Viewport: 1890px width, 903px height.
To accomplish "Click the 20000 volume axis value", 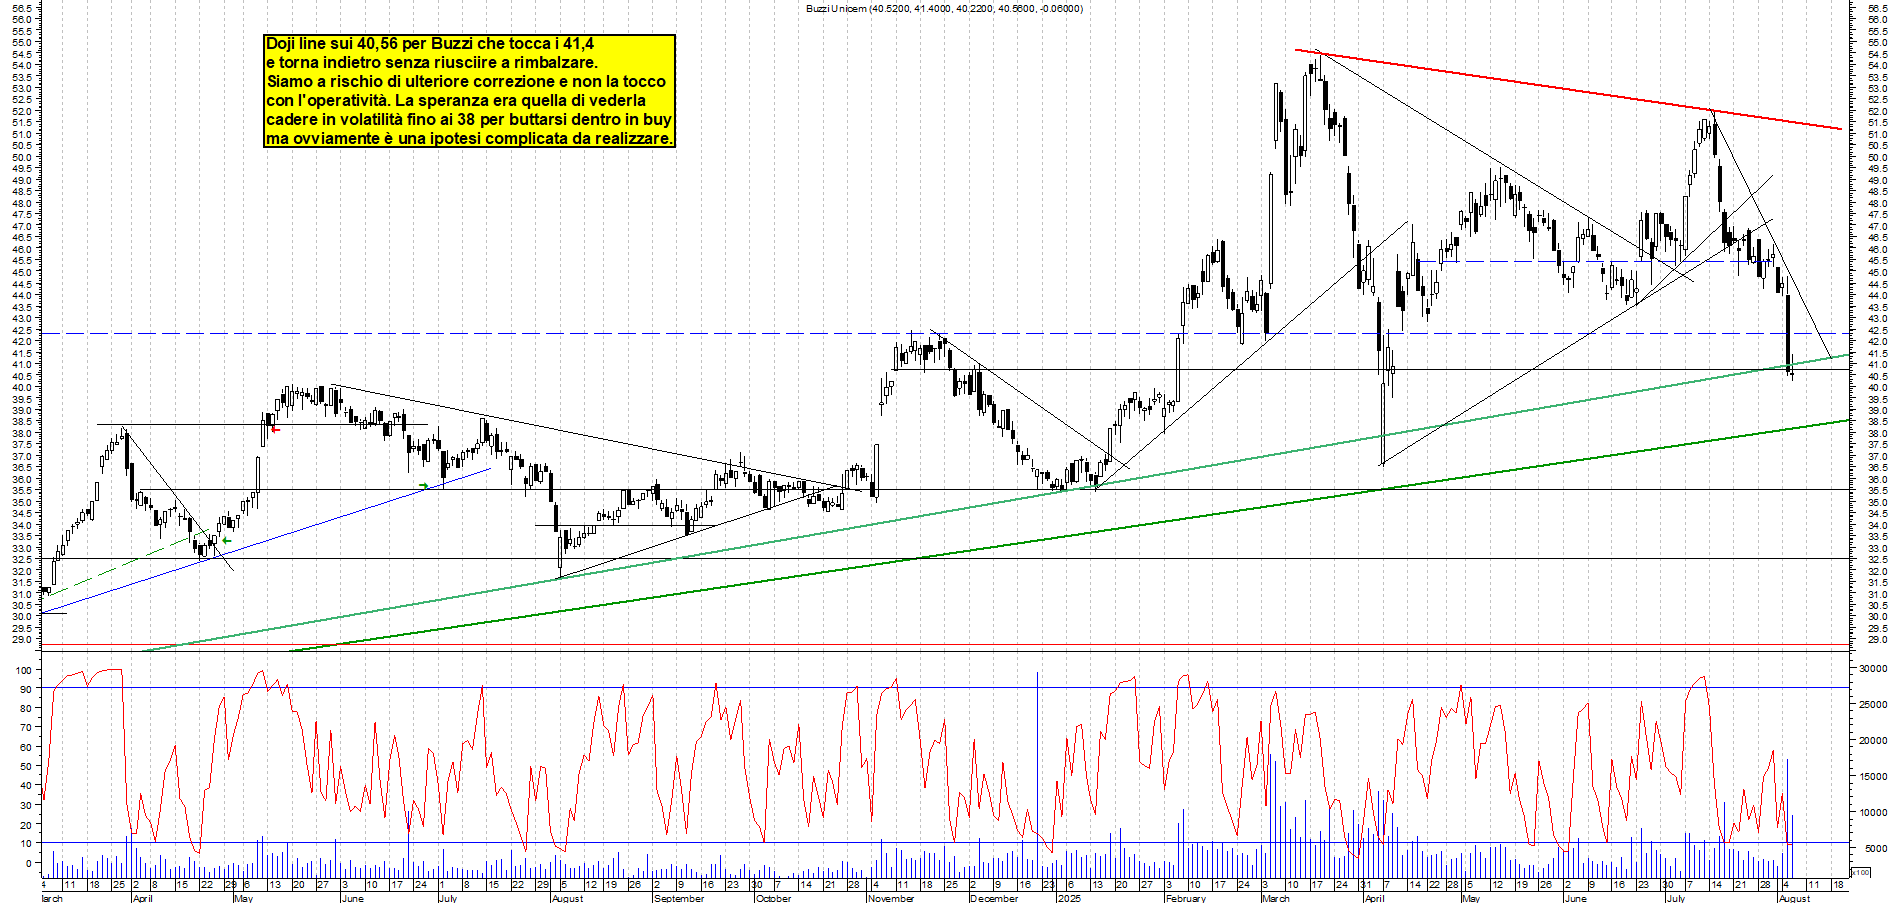I will pyautogui.click(x=1872, y=741).
